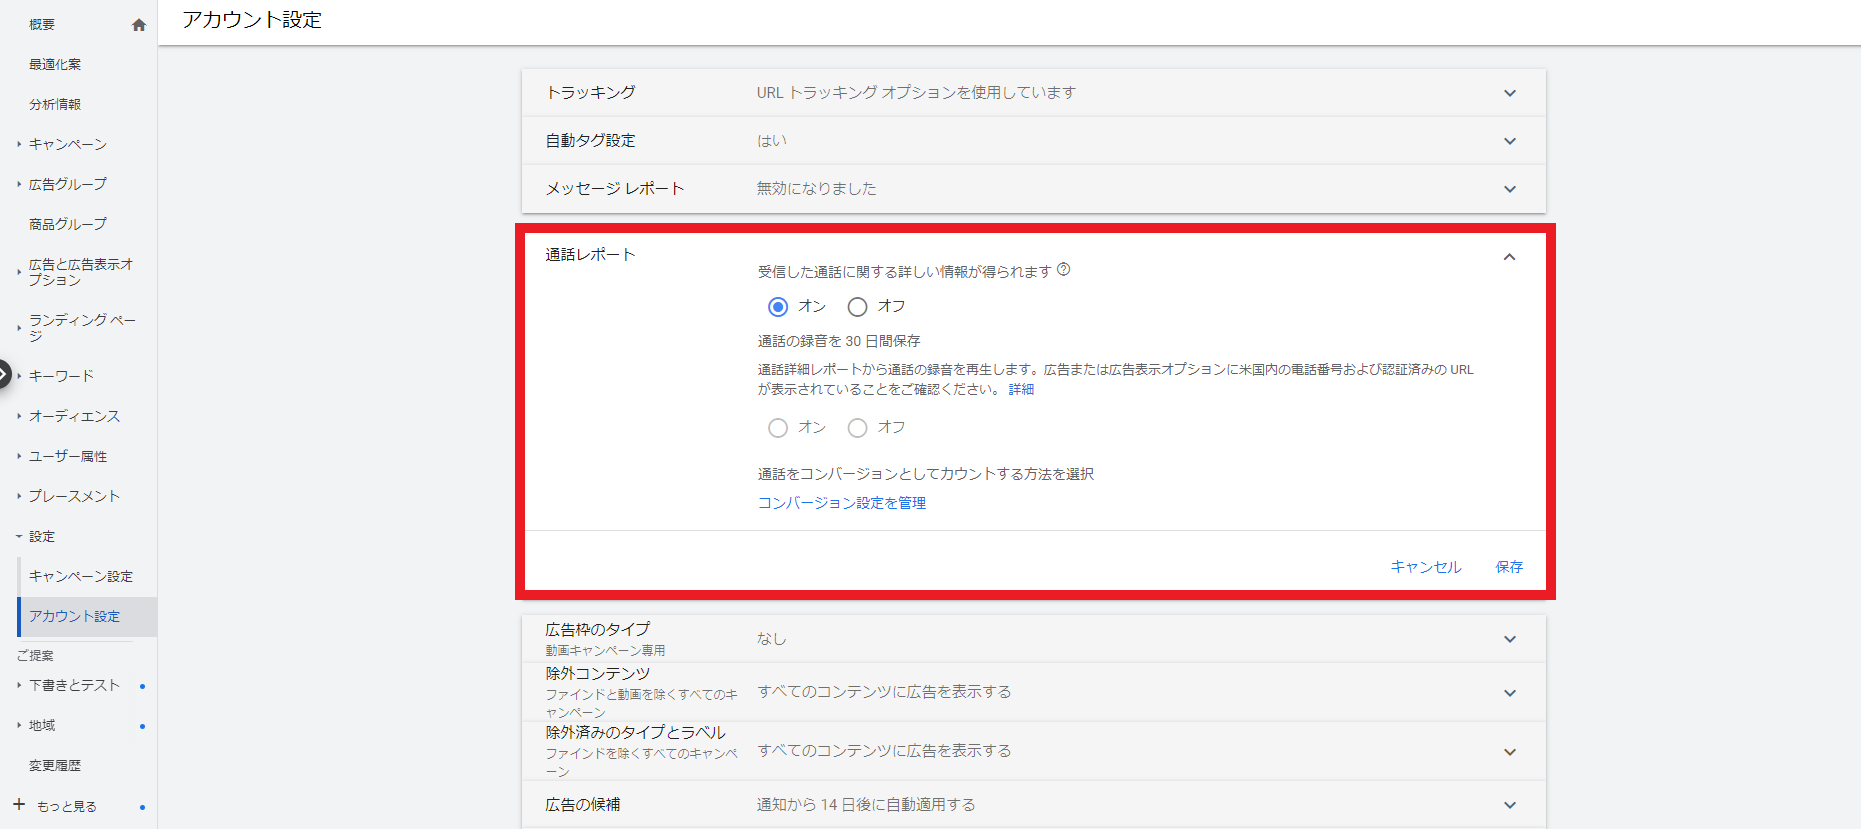Screen dimensions: 1861x829
Task: Select オン for call reporting
Action: coord(778,307)
